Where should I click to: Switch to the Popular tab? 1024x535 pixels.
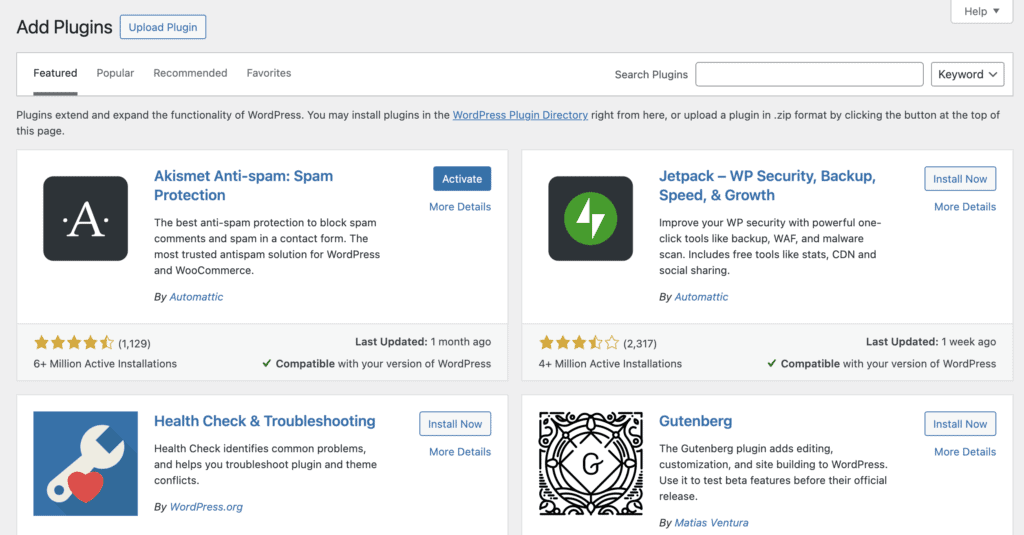[115, 73]
